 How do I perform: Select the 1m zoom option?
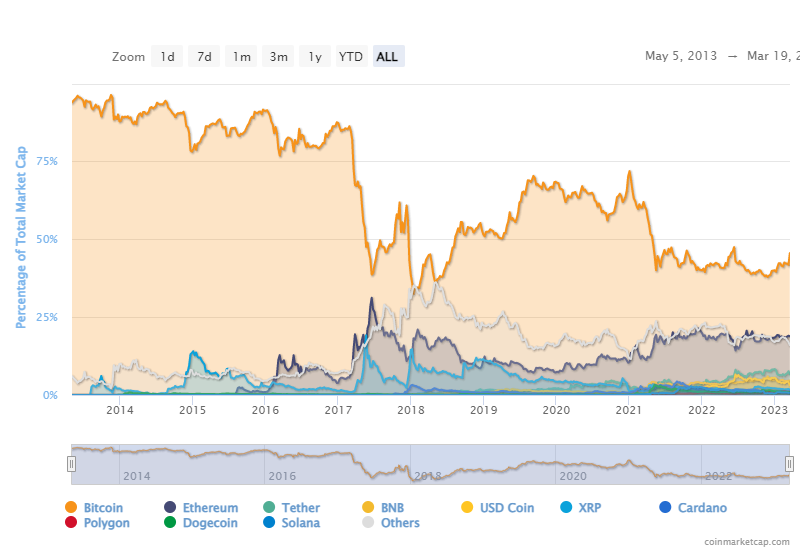click(241, 57)
